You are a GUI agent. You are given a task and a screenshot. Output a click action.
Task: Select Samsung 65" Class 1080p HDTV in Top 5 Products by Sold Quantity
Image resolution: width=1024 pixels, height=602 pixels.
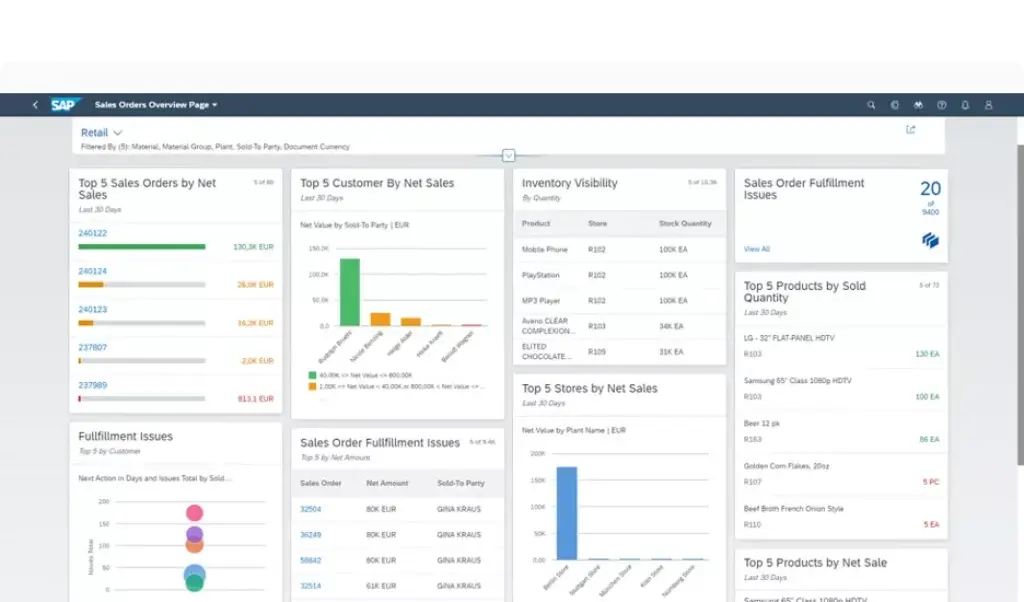pyautogui.click(x=841, y=388)
